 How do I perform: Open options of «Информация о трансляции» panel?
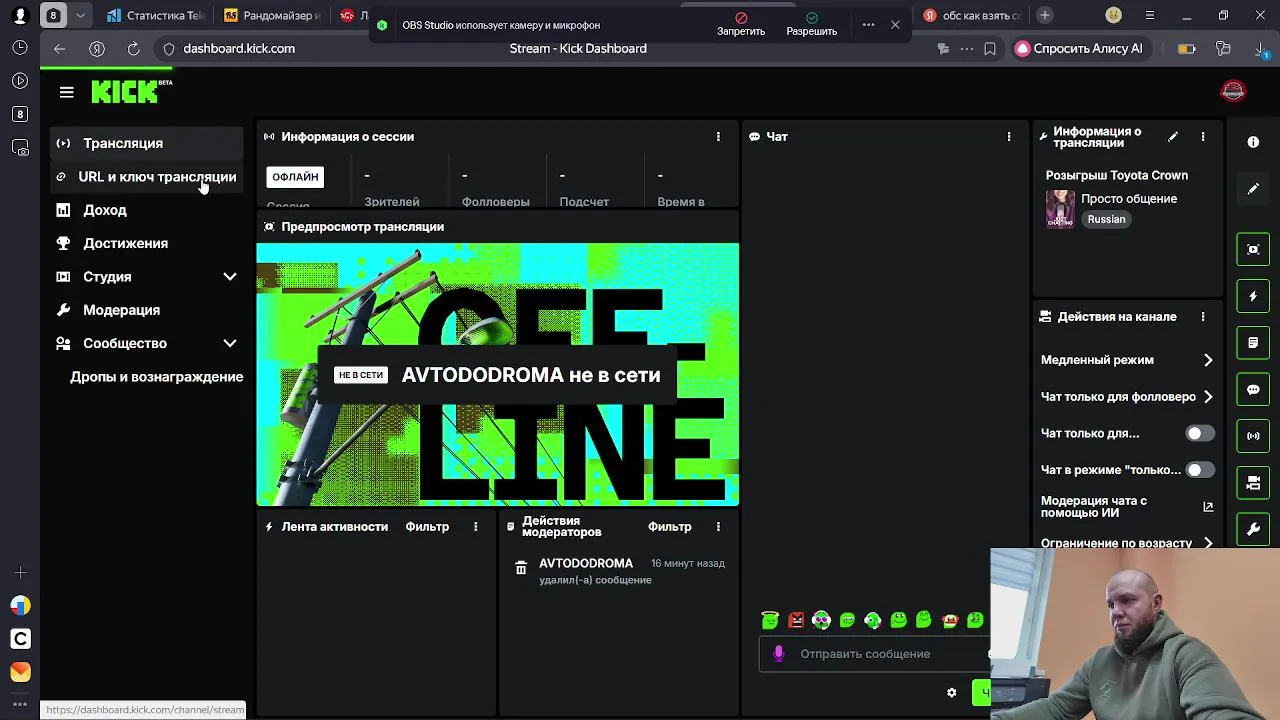tap(1203, 137)
